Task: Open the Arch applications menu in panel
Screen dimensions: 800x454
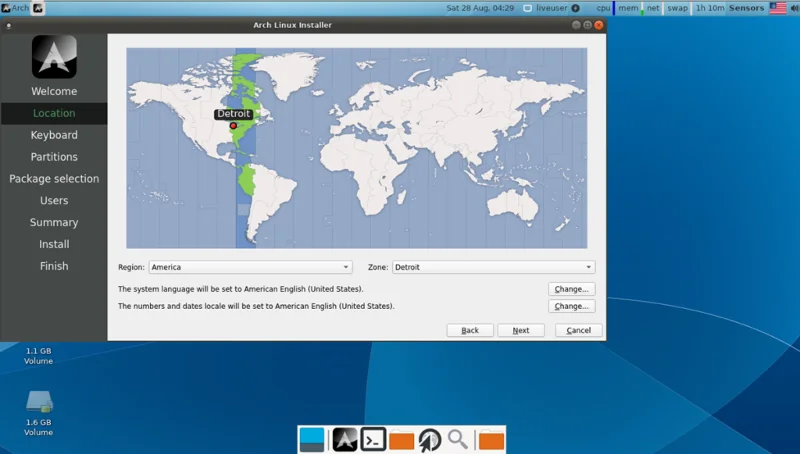Action: [15, 8]
